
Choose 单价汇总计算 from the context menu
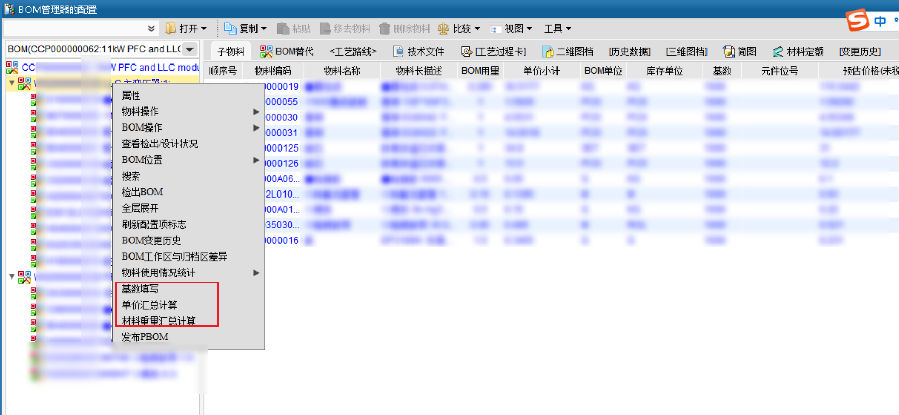(149, 305)
